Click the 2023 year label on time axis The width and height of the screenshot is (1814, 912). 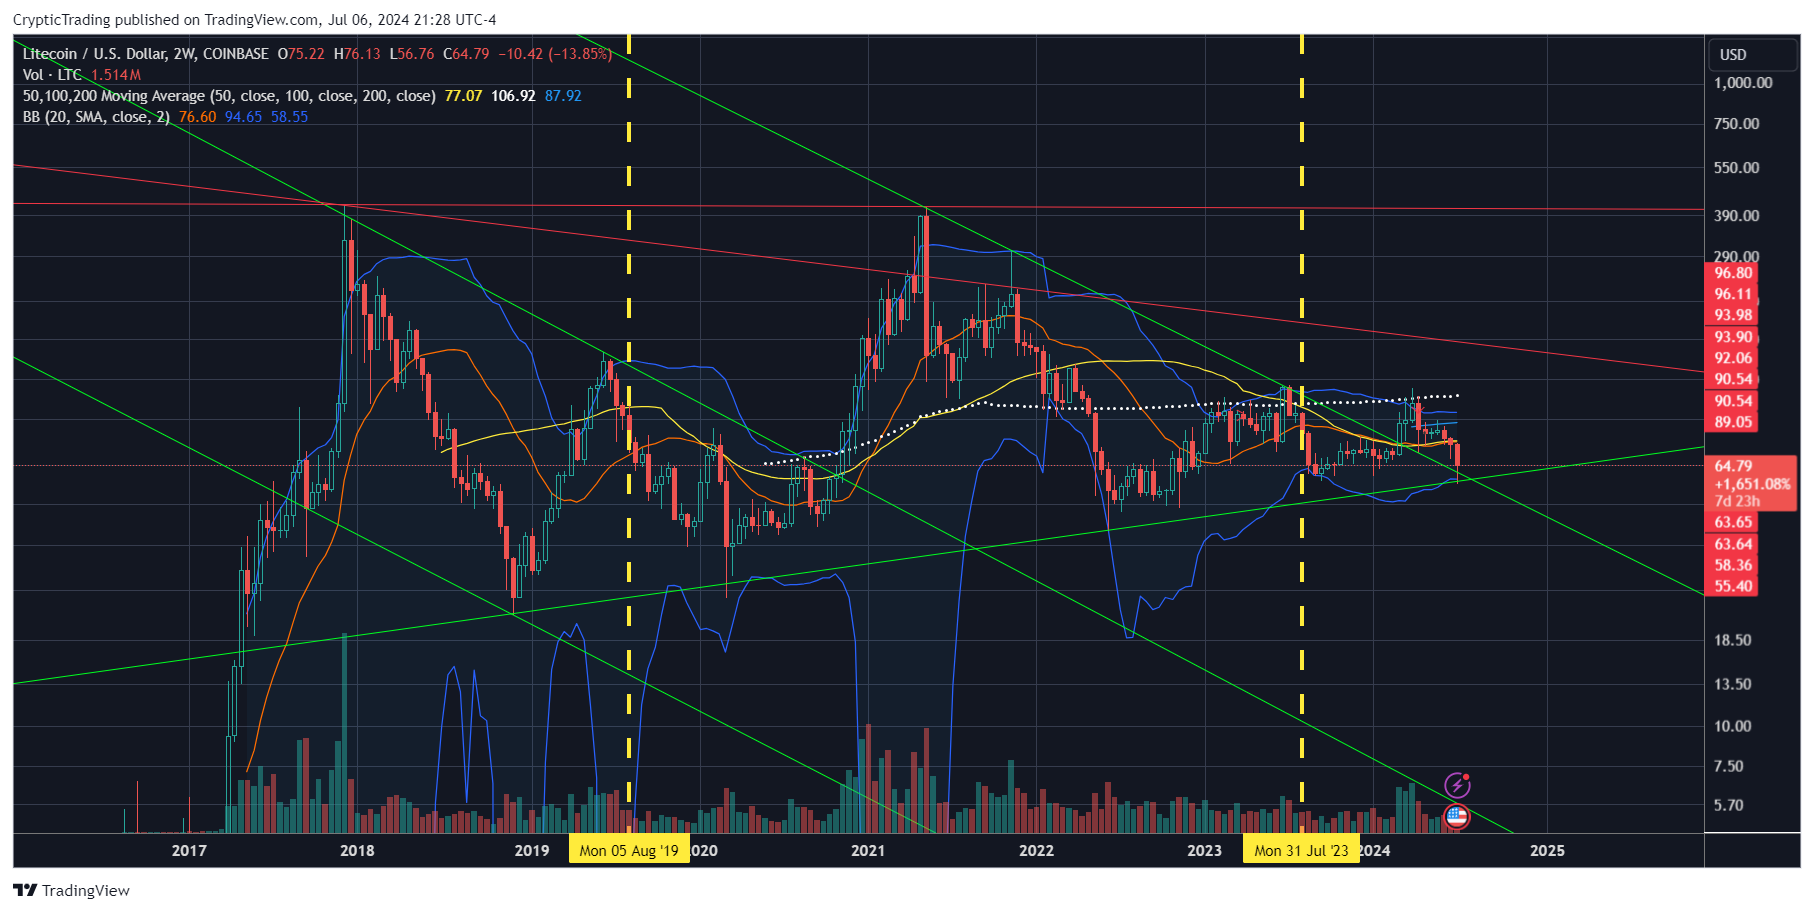click(x=1204, y=851)
